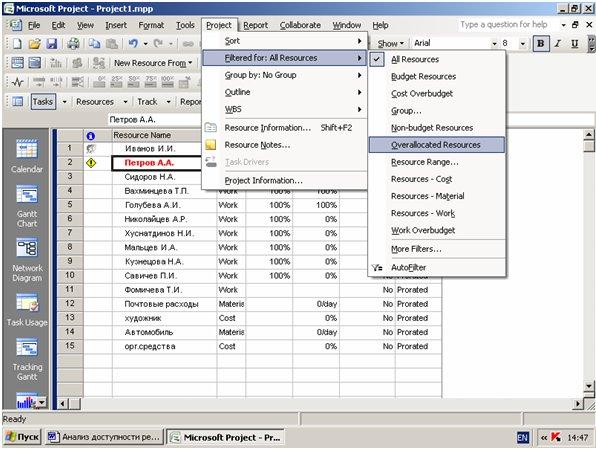Expand the font name Arial dropdown
Image resolution: width=596 pixels, height=449 pixels.
(494, 44)
